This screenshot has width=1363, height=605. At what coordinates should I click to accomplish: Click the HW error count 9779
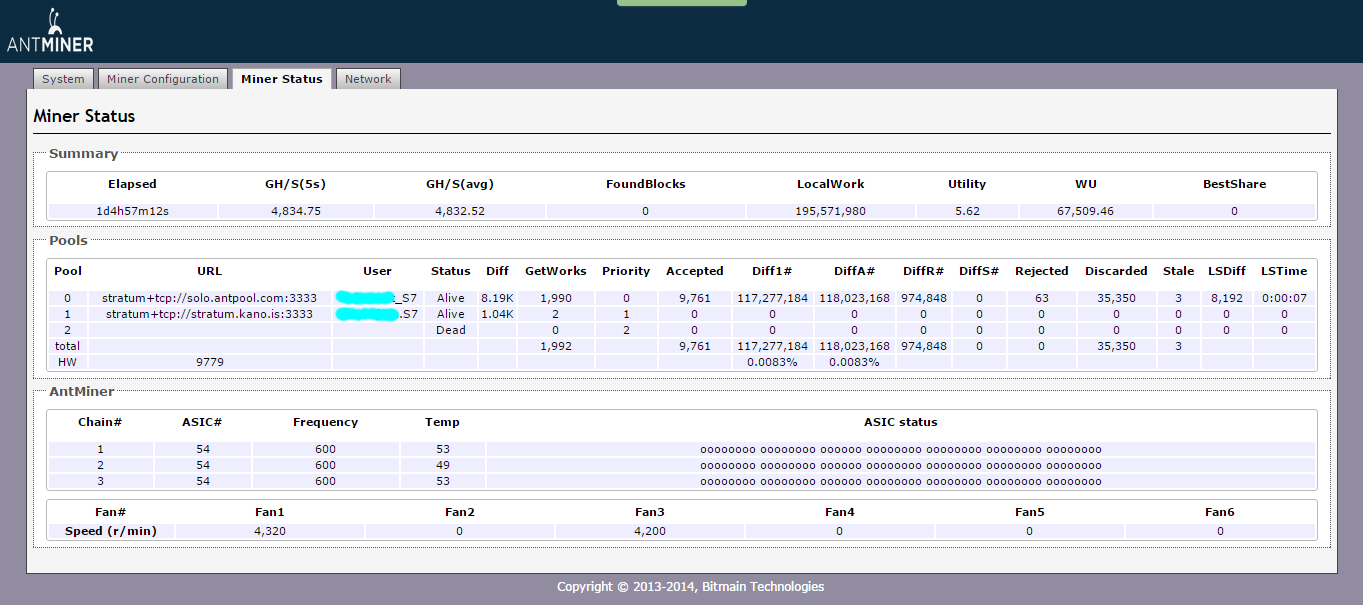pos(209,362)
